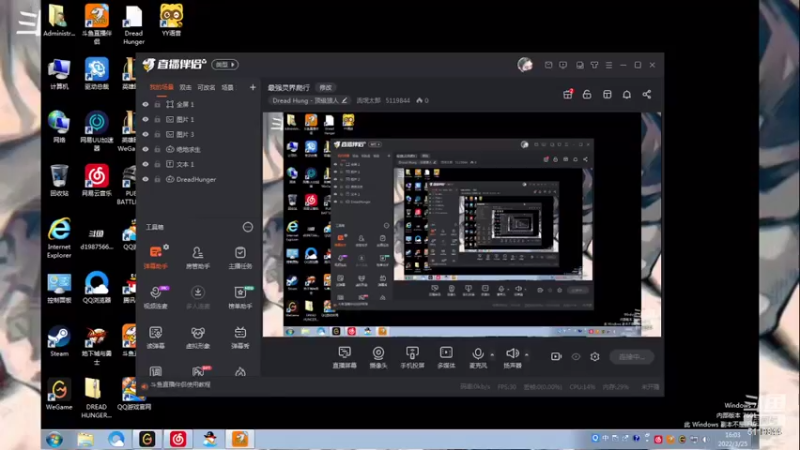Hide the 全屏 1 source
Screen dimensions: 800x450
coord(145,104)
